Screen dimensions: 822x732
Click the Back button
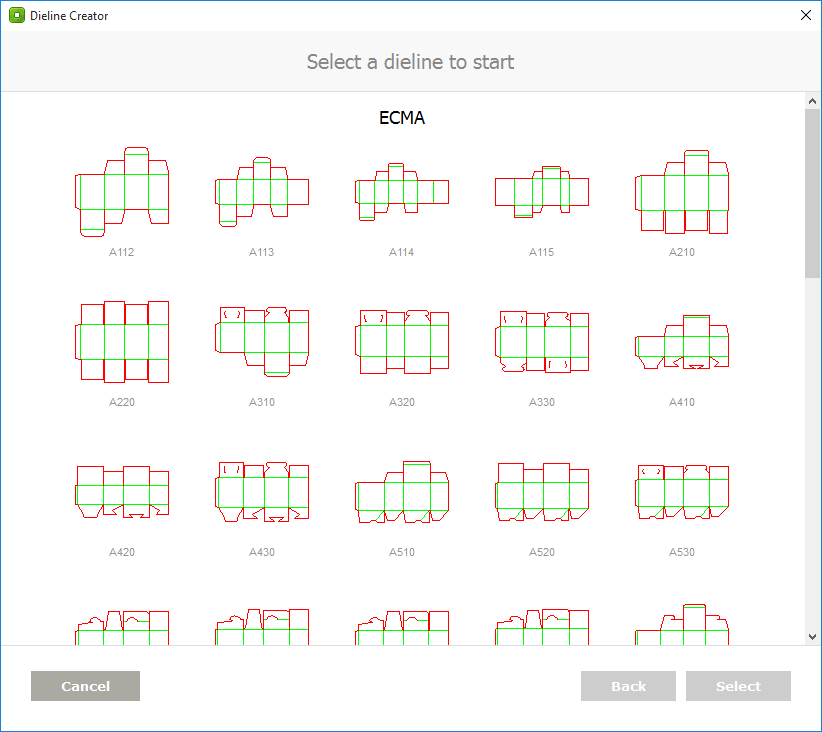click(628, 686)
